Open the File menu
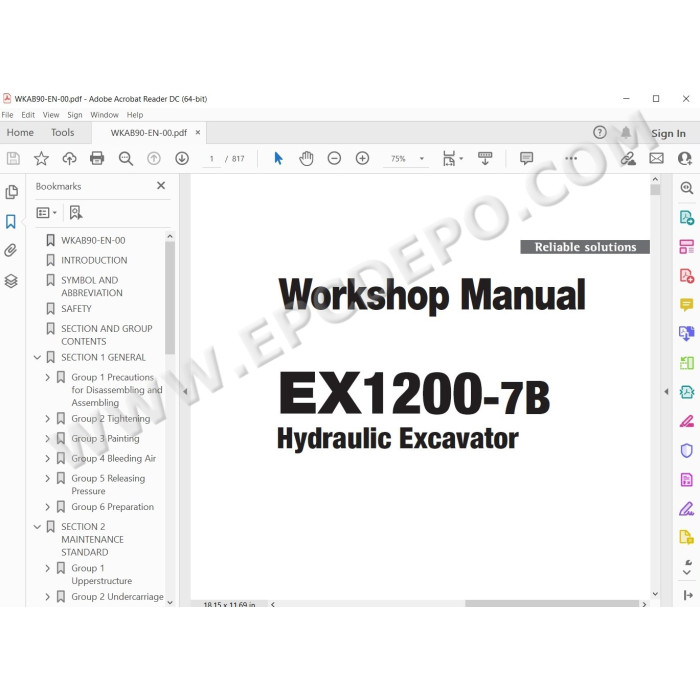 coord(7,115)
